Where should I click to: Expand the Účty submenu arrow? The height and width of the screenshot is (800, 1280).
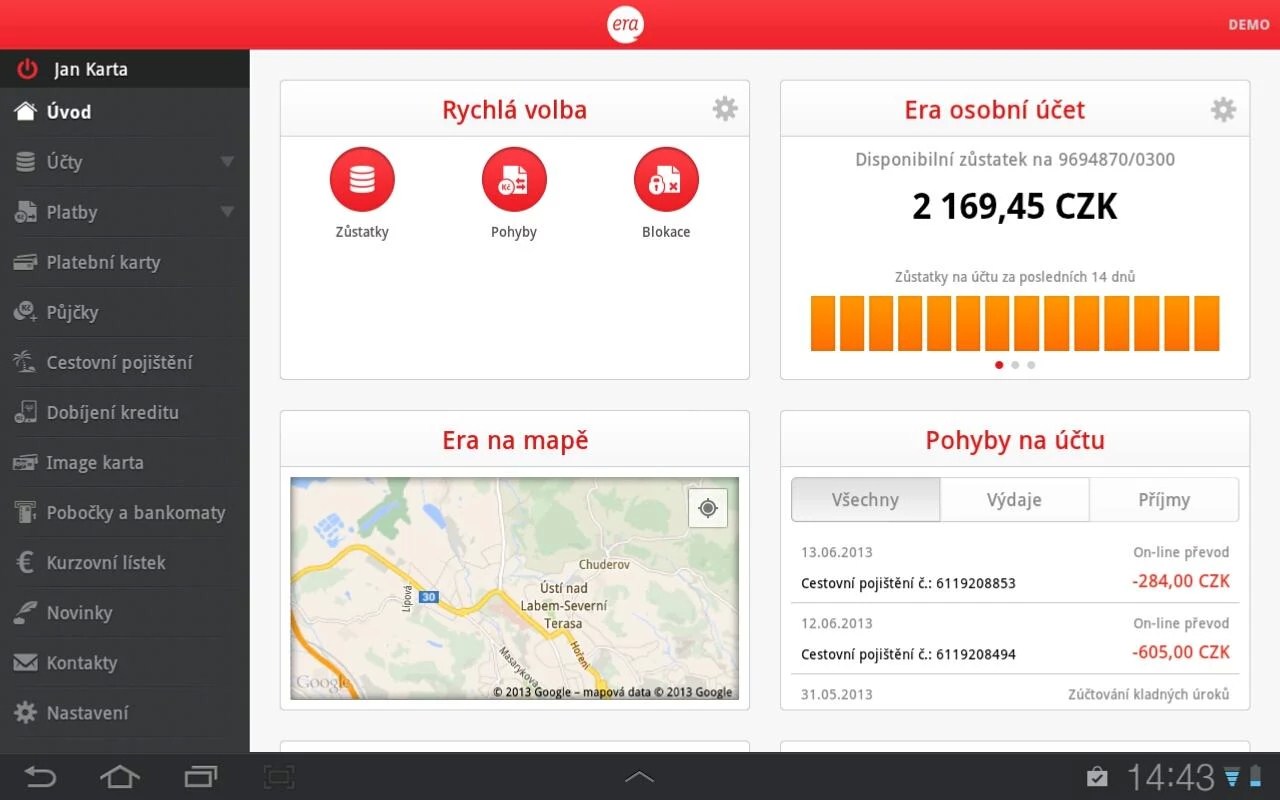[227, 162]
